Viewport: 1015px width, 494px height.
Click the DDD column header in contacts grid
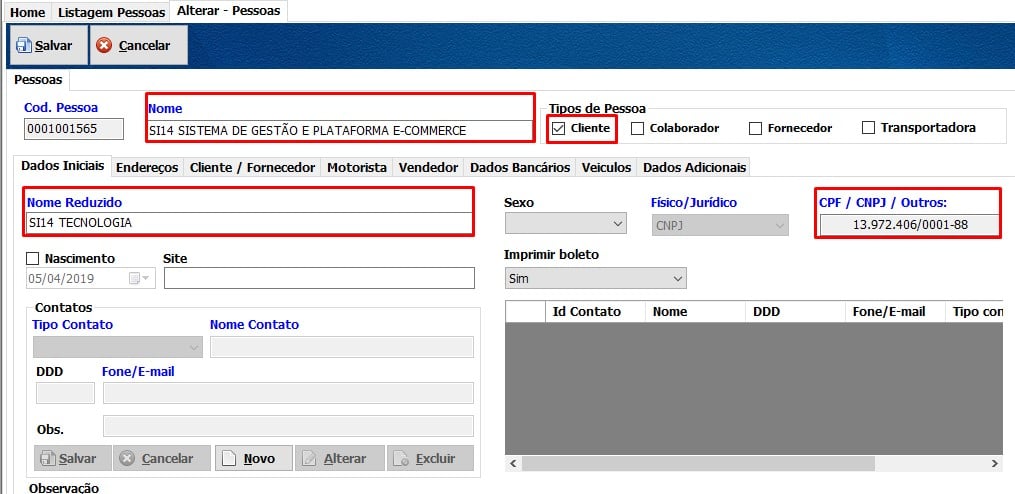coord(795,311)
